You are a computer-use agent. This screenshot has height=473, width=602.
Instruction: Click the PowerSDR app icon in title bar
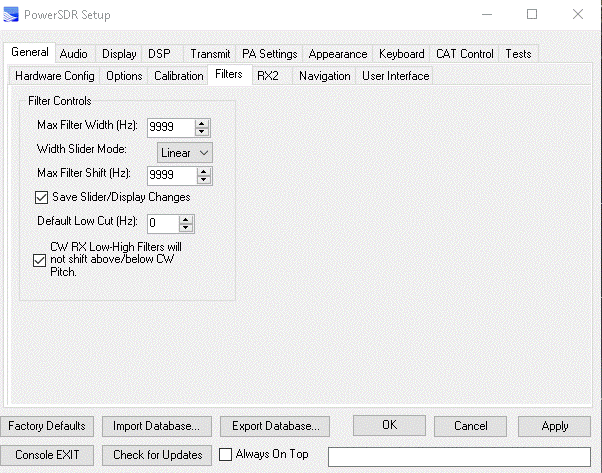pyautogui.click(x=11, y=15)
